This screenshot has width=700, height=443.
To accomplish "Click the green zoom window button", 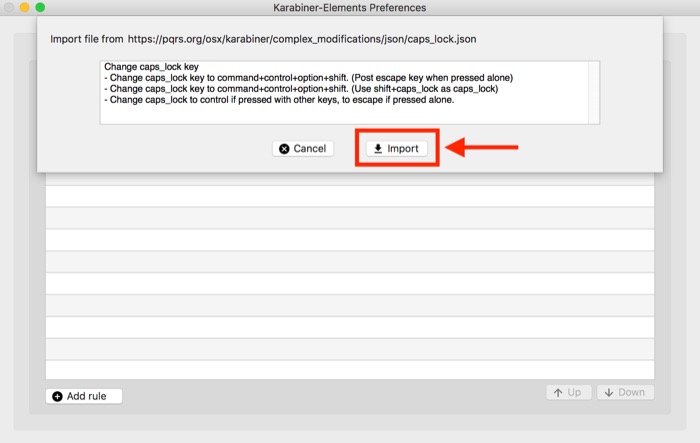I will [x=40, y=7].
